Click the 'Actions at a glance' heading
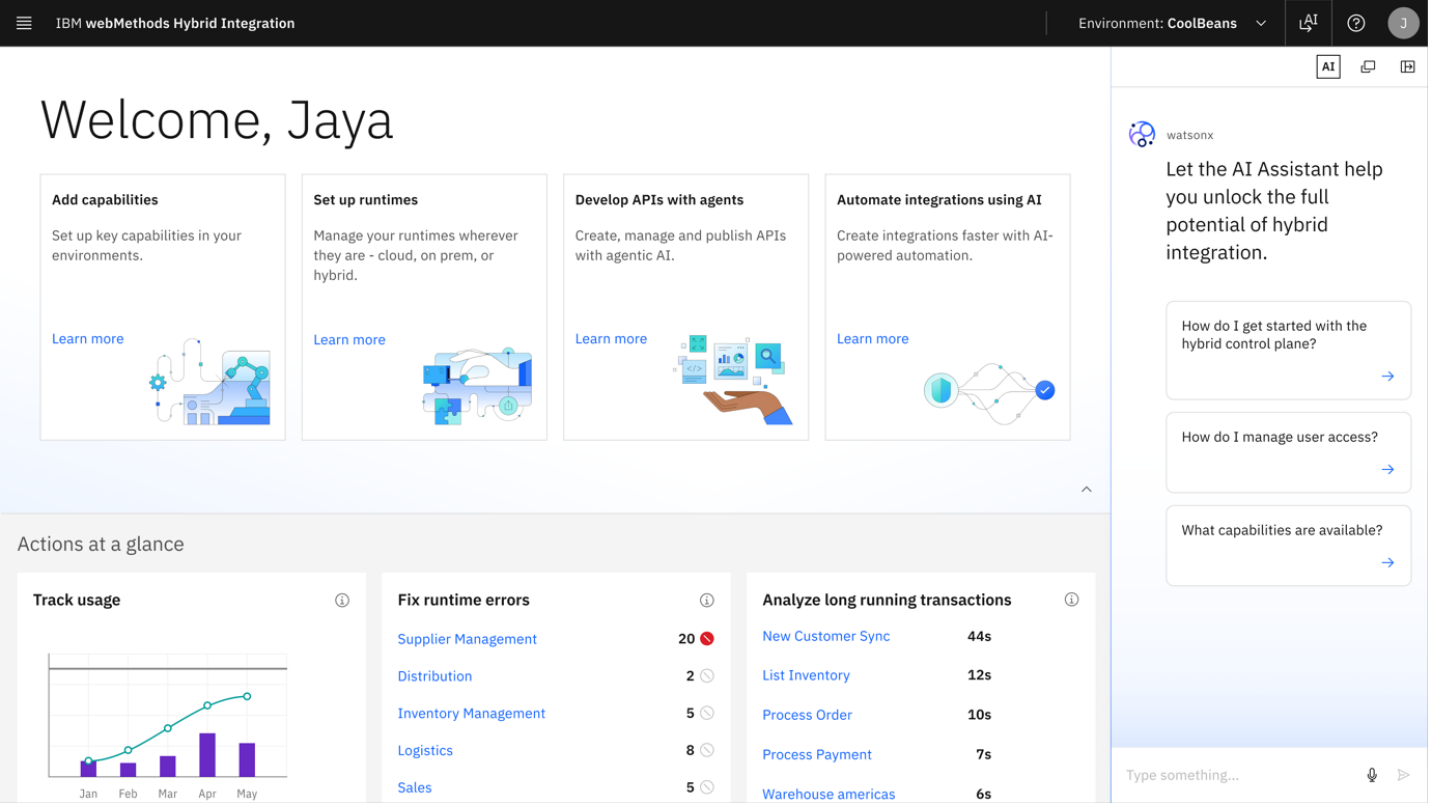Viewport: 1432px width, 805px height. 101,545
